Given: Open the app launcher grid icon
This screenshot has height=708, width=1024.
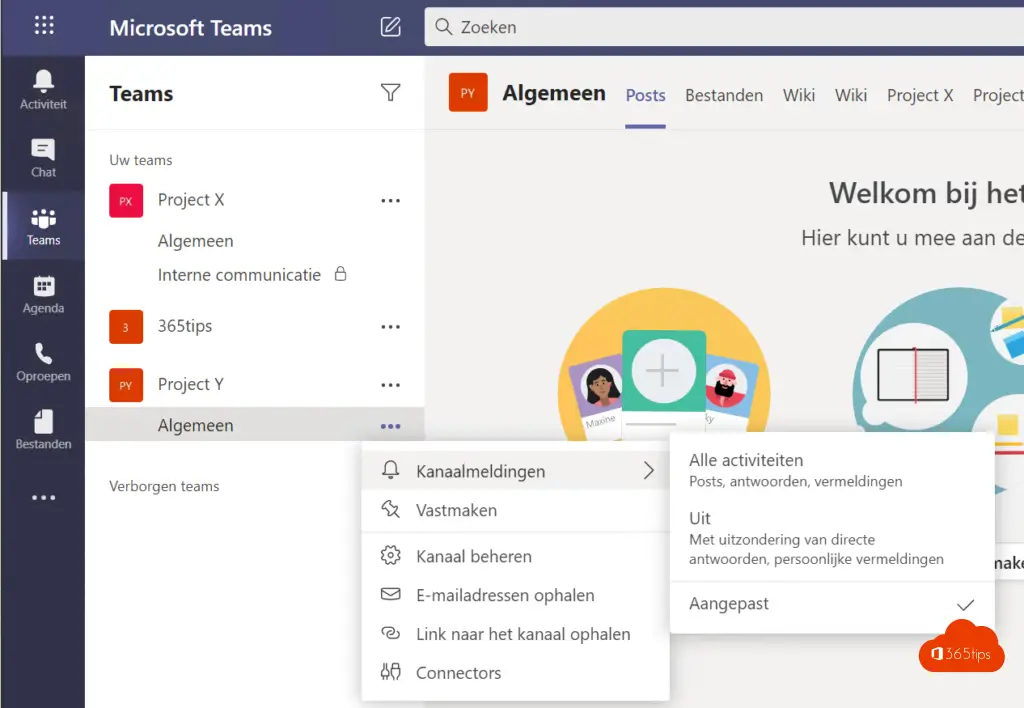Looking at the screenshot, I should point(44,25).
